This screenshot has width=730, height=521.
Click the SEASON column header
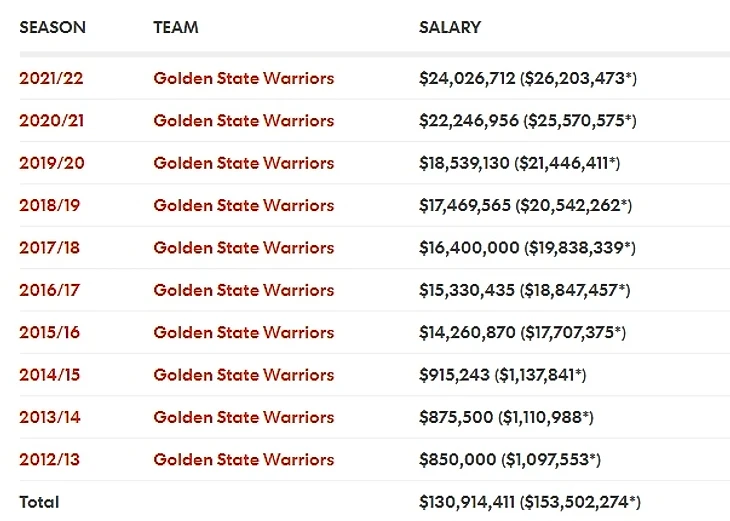tap(54, 27)
